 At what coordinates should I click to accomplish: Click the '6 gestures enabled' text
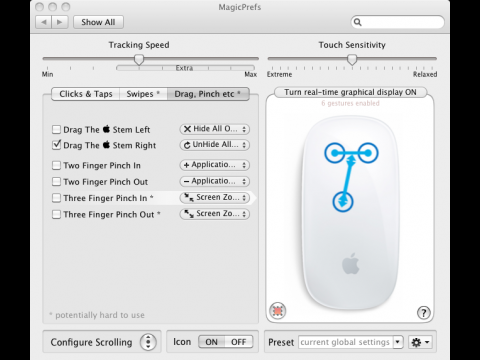pos(350,103)
